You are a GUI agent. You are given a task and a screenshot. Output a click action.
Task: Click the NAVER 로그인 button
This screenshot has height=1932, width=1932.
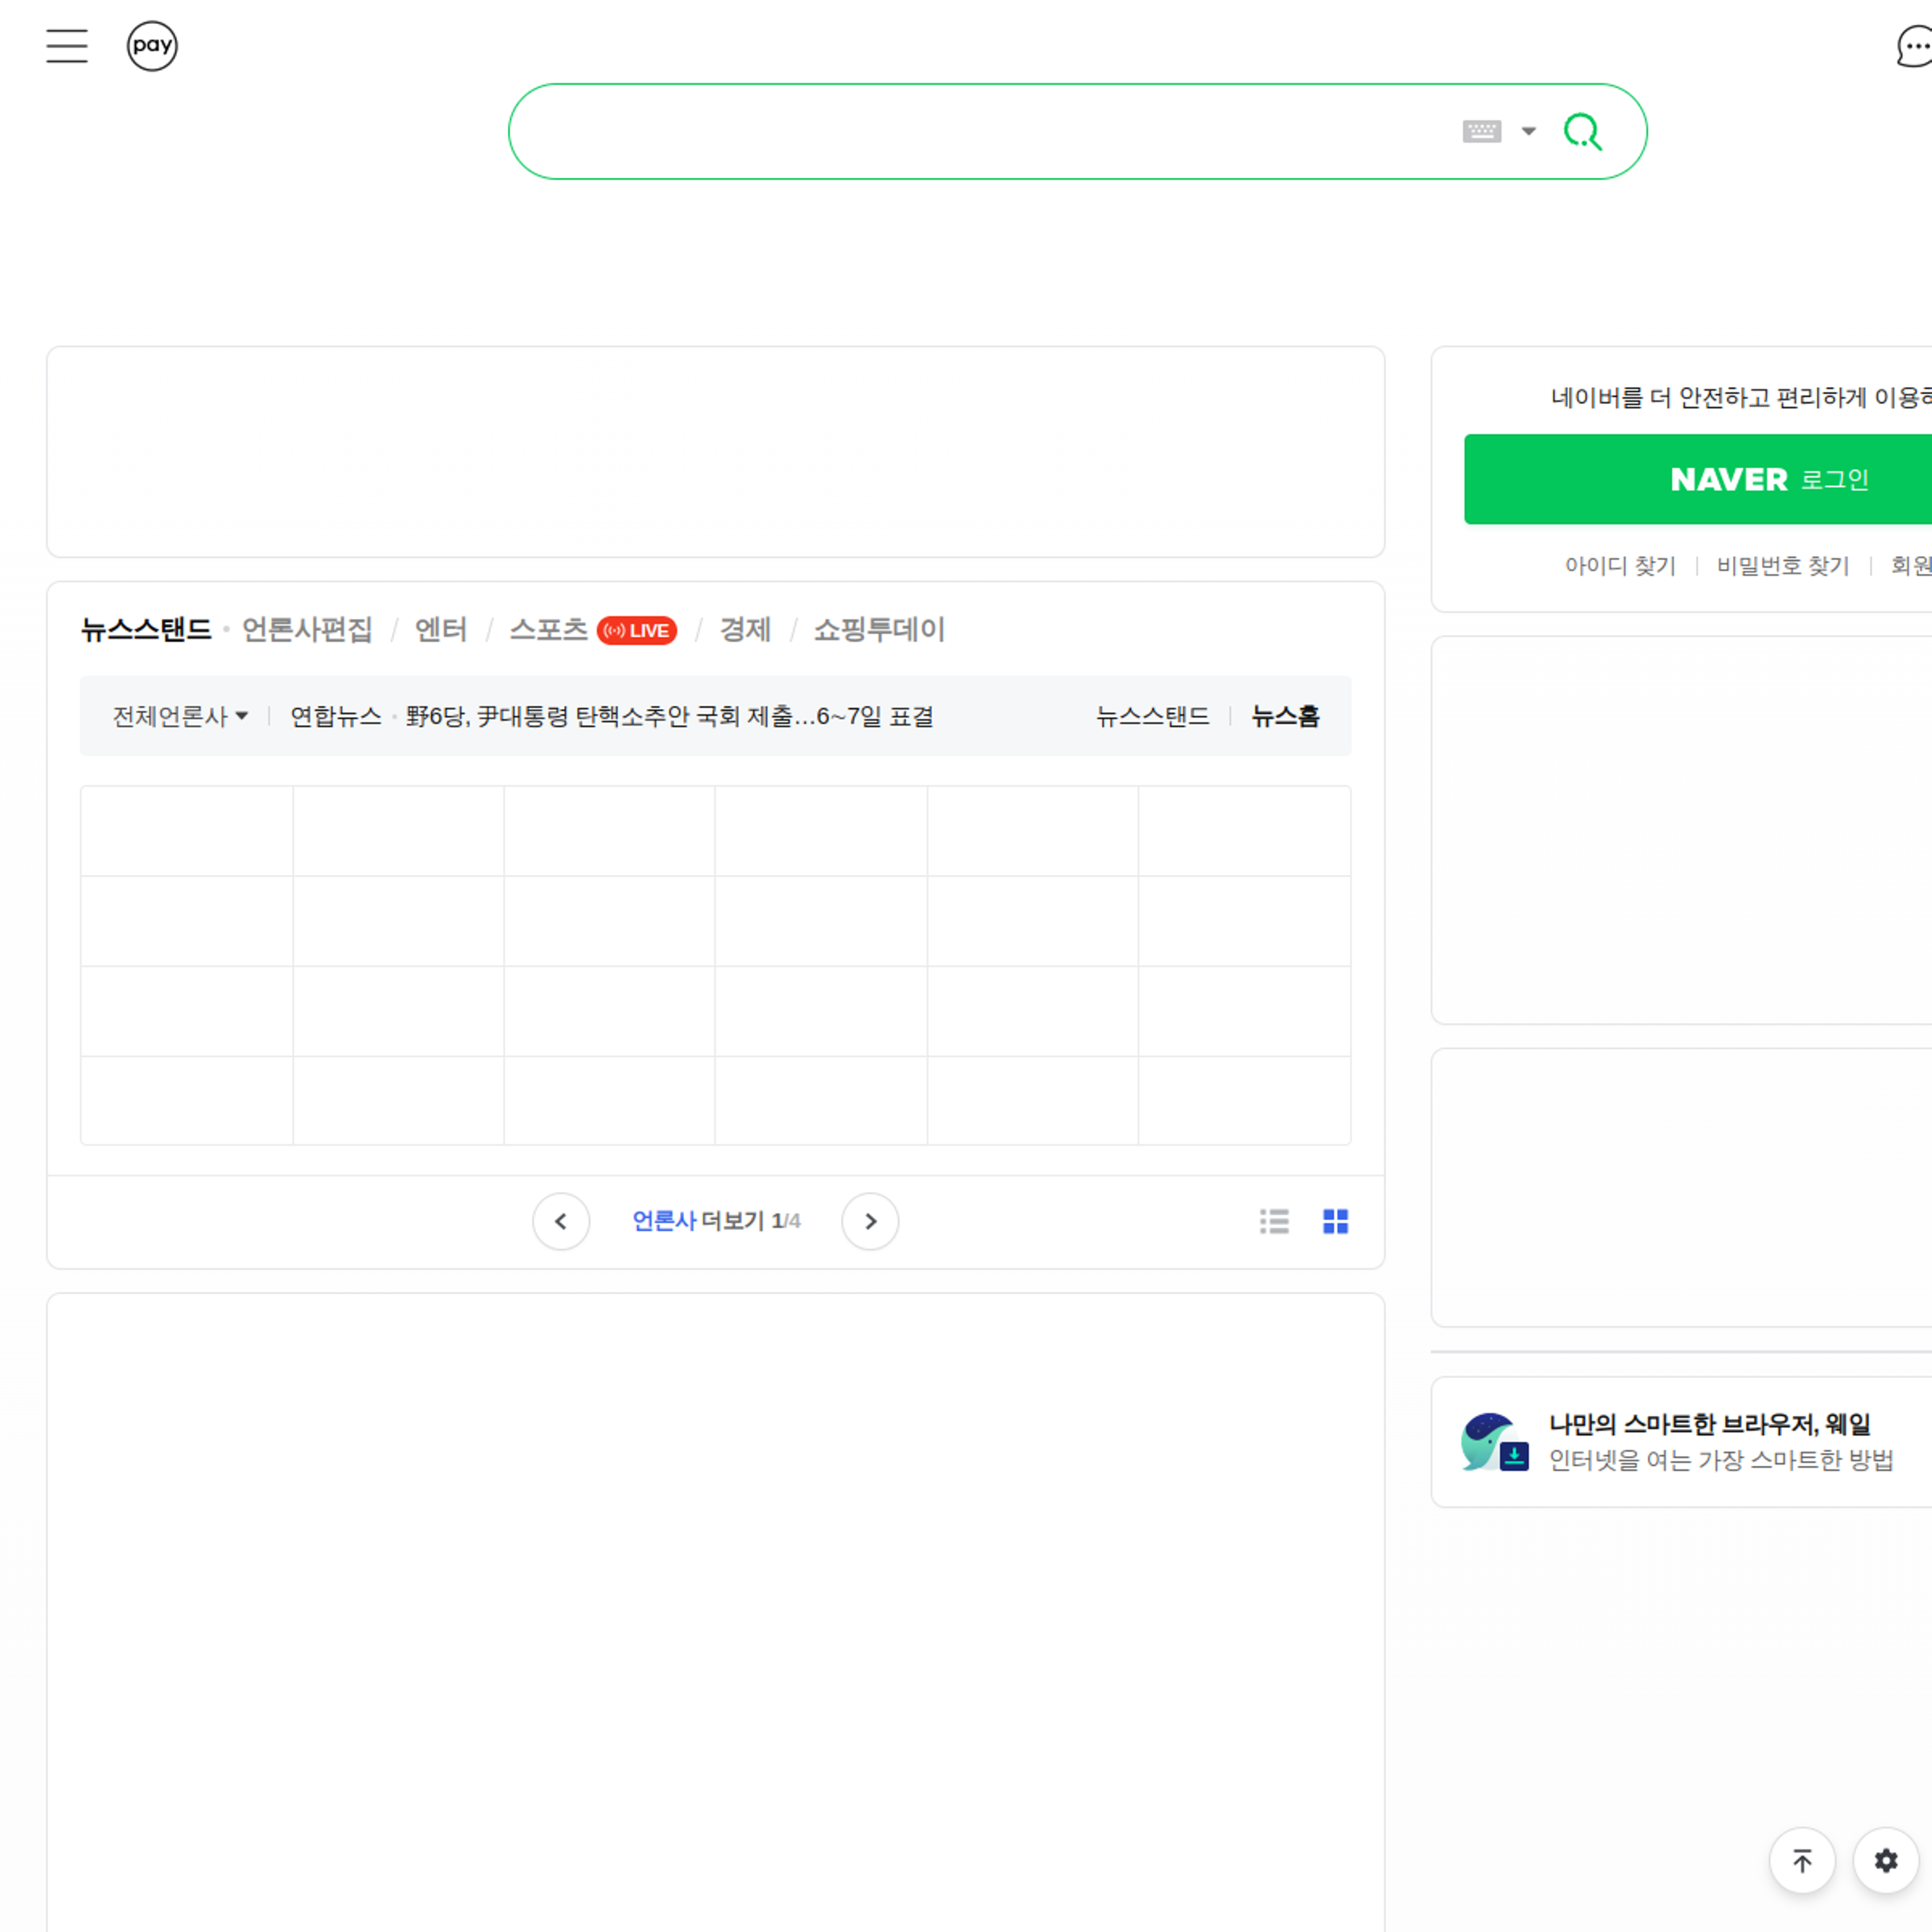click(x=1698, y=479)
